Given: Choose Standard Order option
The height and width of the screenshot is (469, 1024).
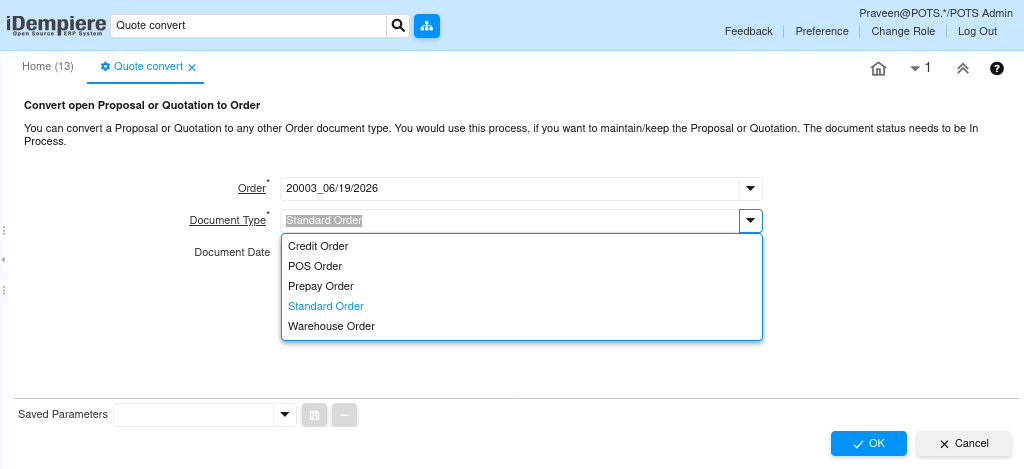Looking at the screenshot, I should pos(522,306).
